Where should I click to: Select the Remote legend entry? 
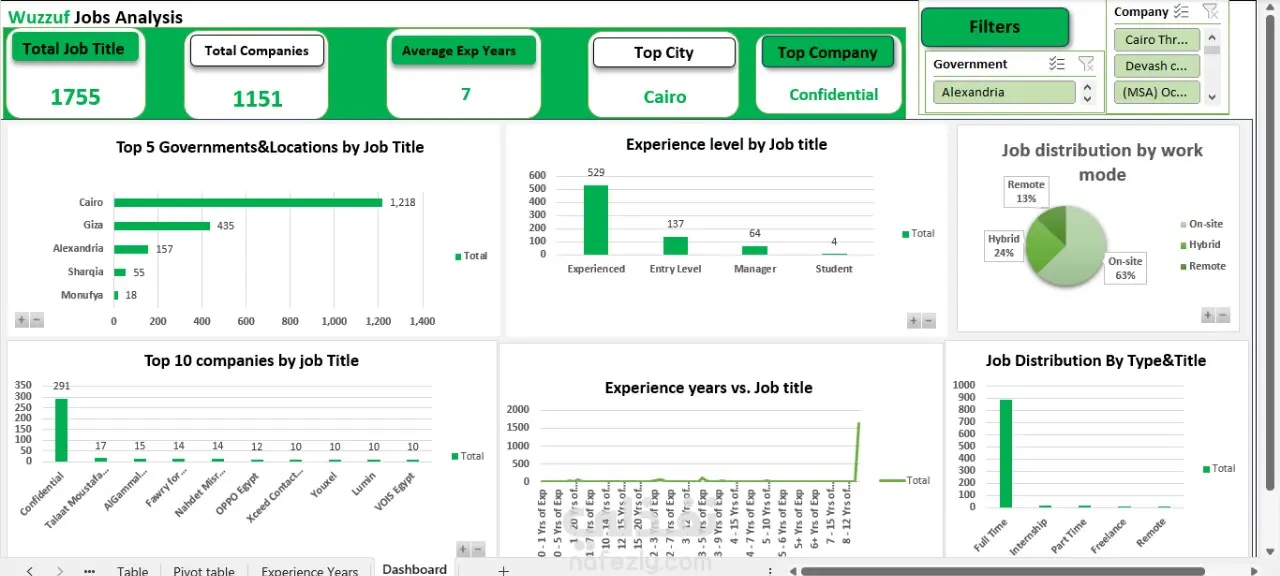point(1202,266)
